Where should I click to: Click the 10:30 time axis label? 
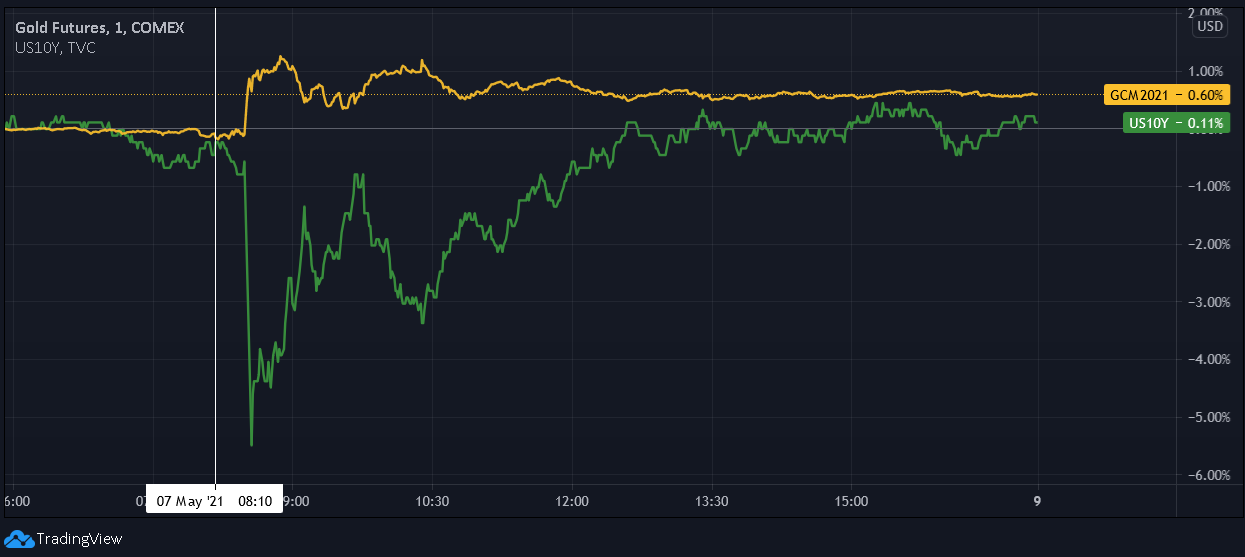point(430,500)
